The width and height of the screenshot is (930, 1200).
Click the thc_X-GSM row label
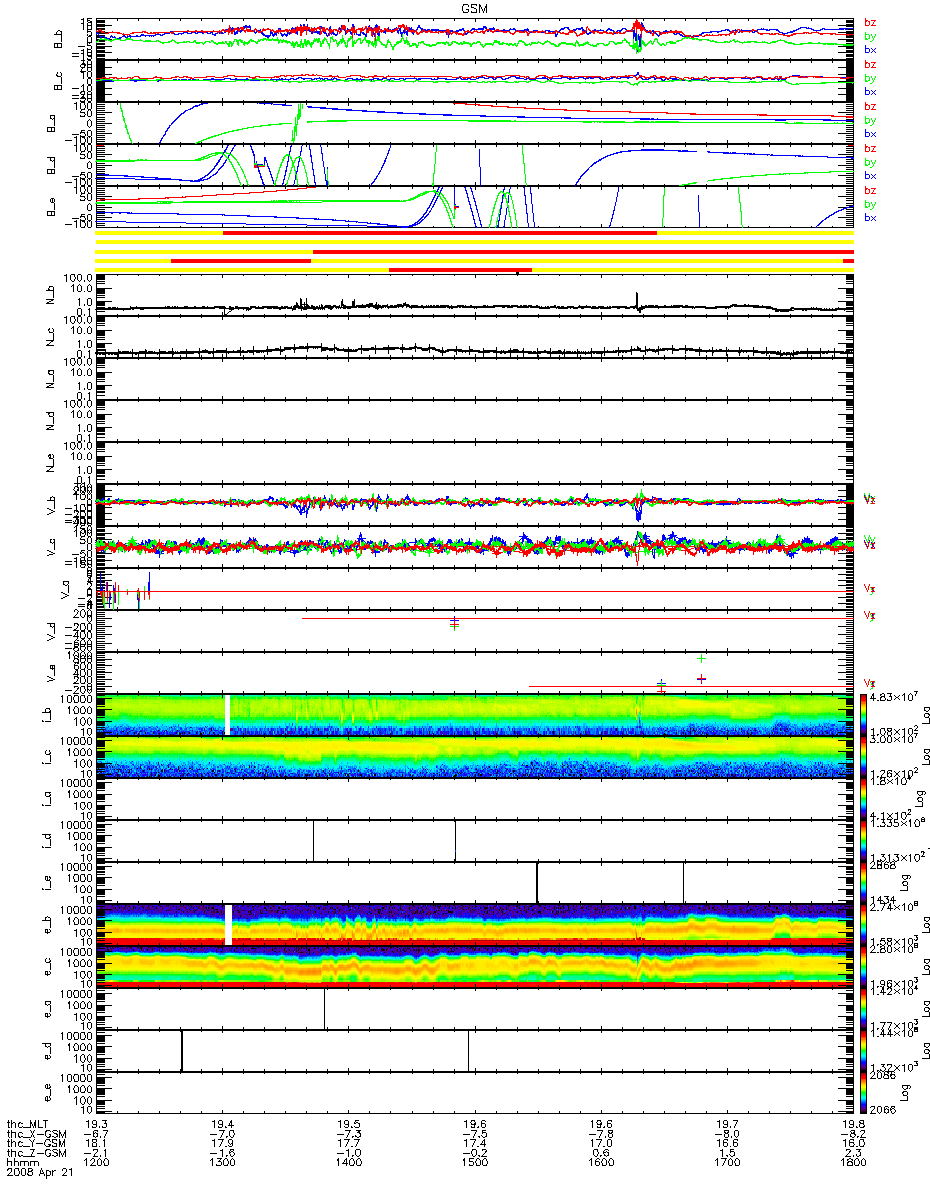point(37,1133)
